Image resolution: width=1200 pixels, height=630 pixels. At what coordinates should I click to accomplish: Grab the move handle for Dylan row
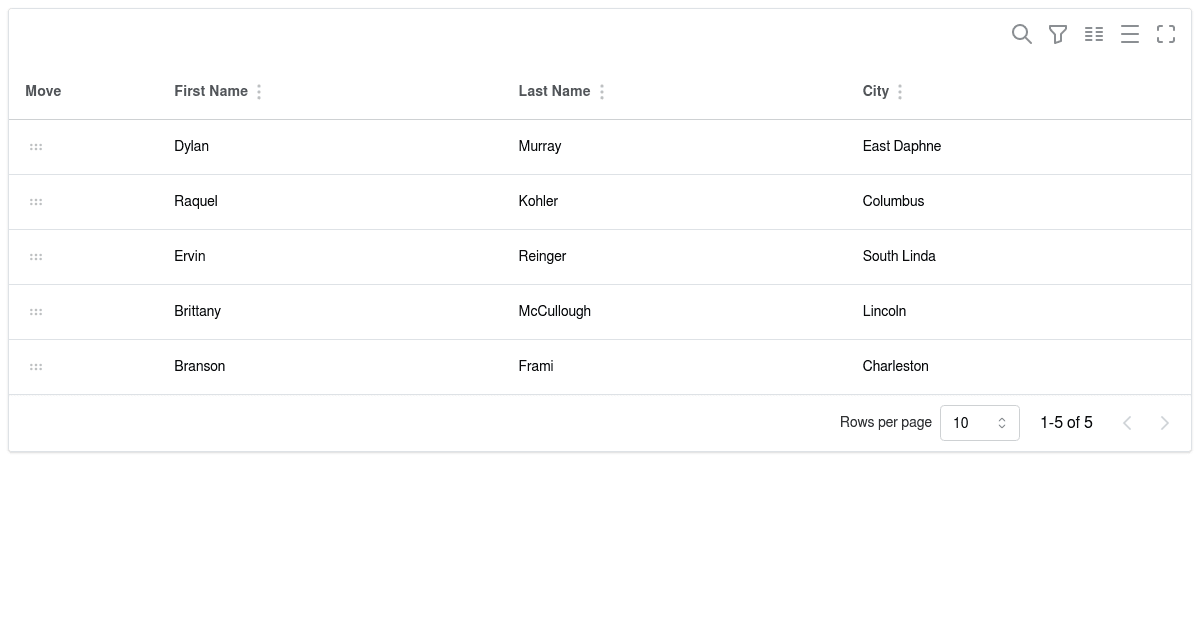[x=36, y=147]
